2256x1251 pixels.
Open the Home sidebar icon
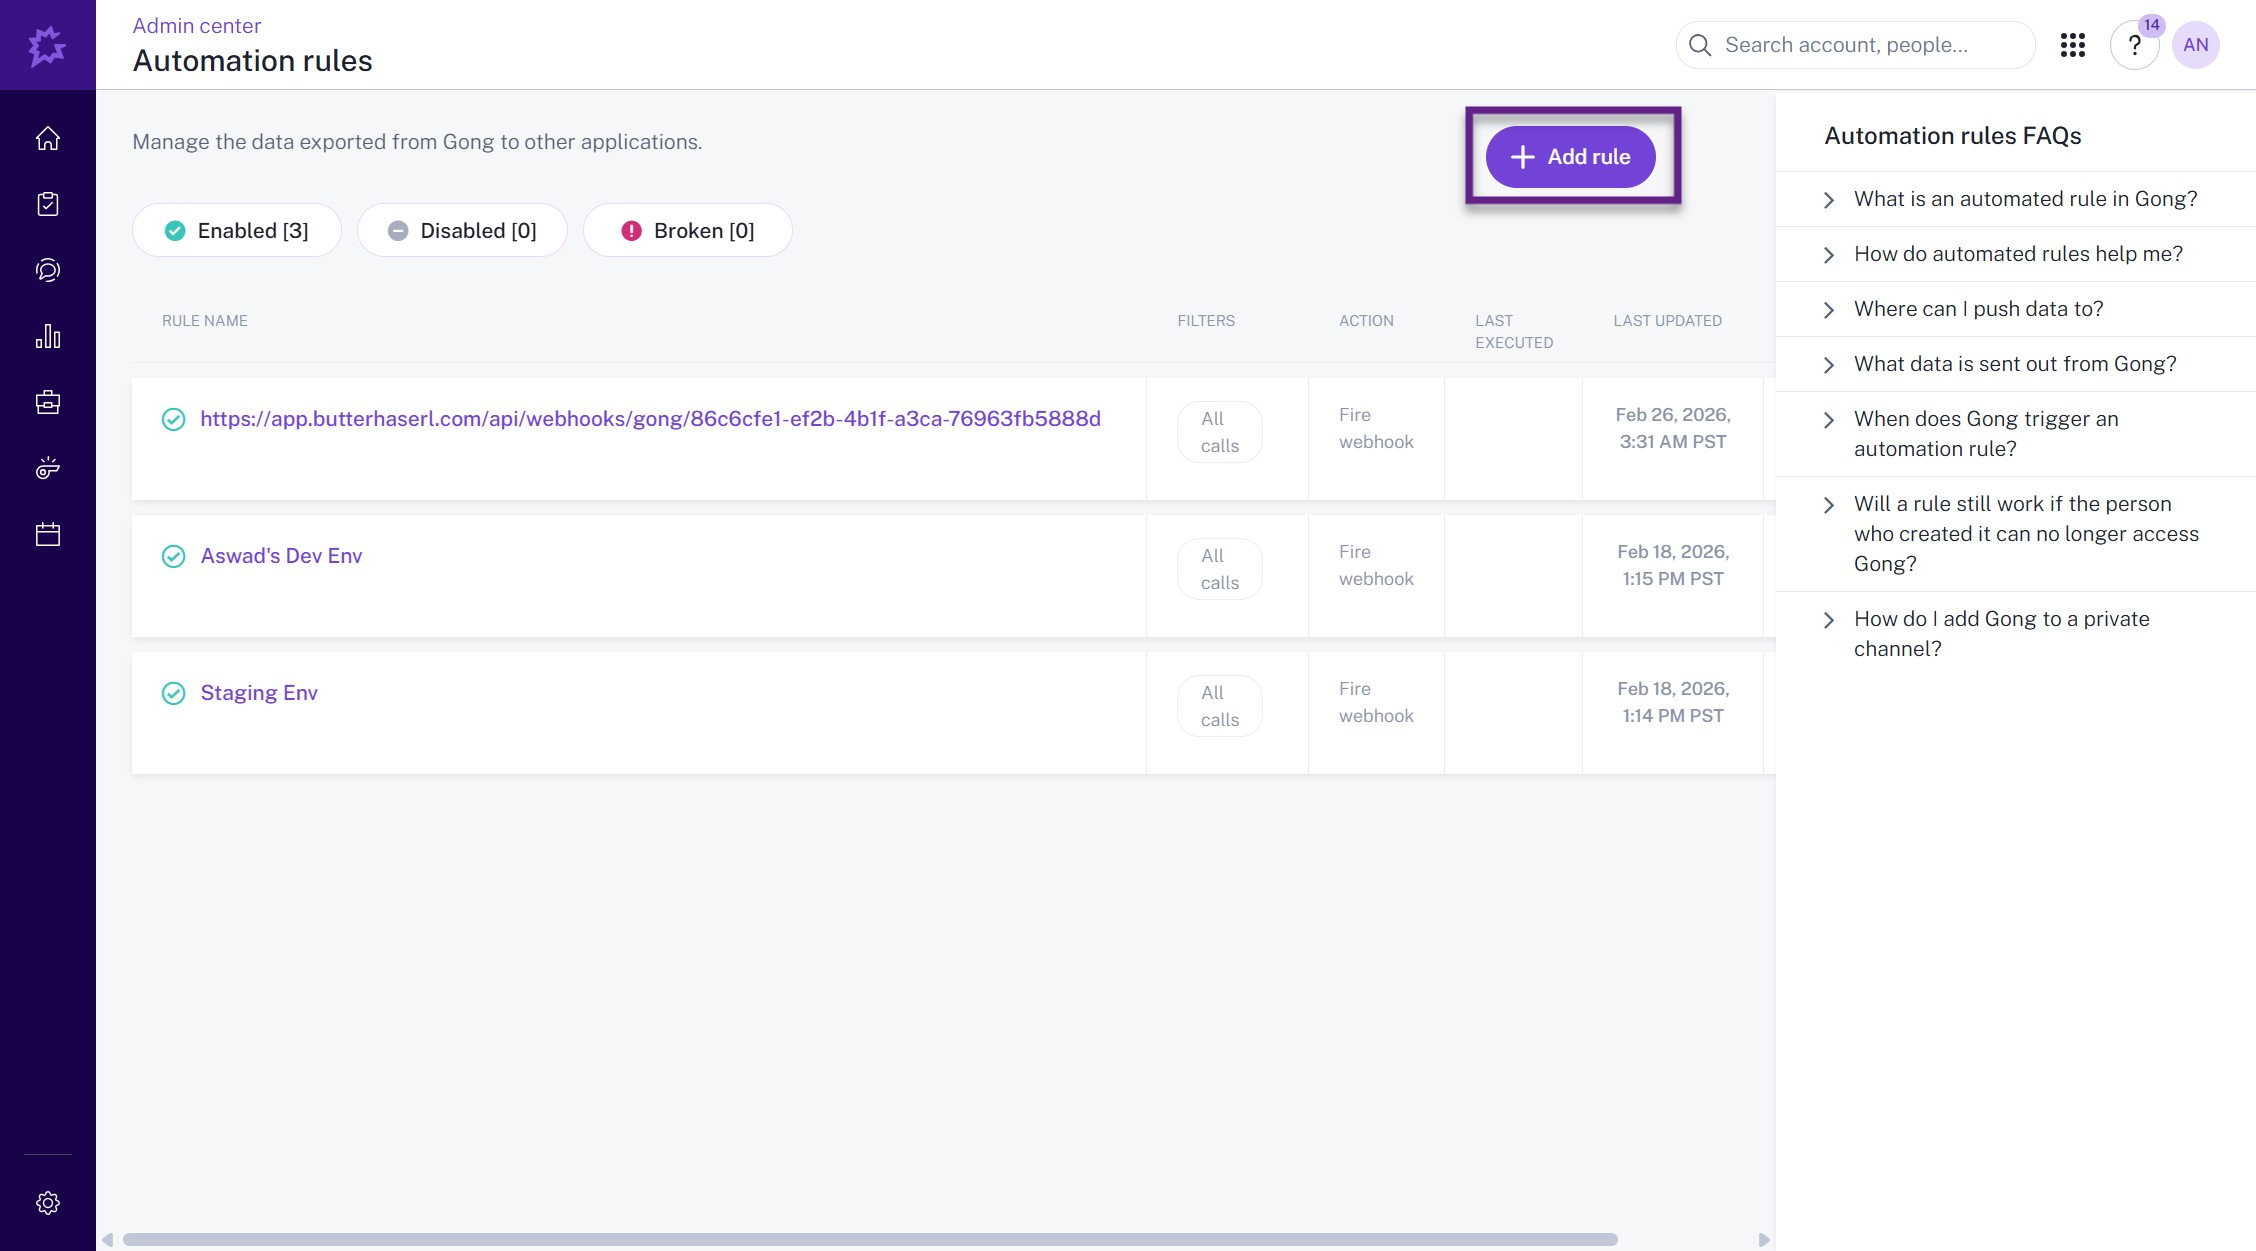click(x=48, y=138)
